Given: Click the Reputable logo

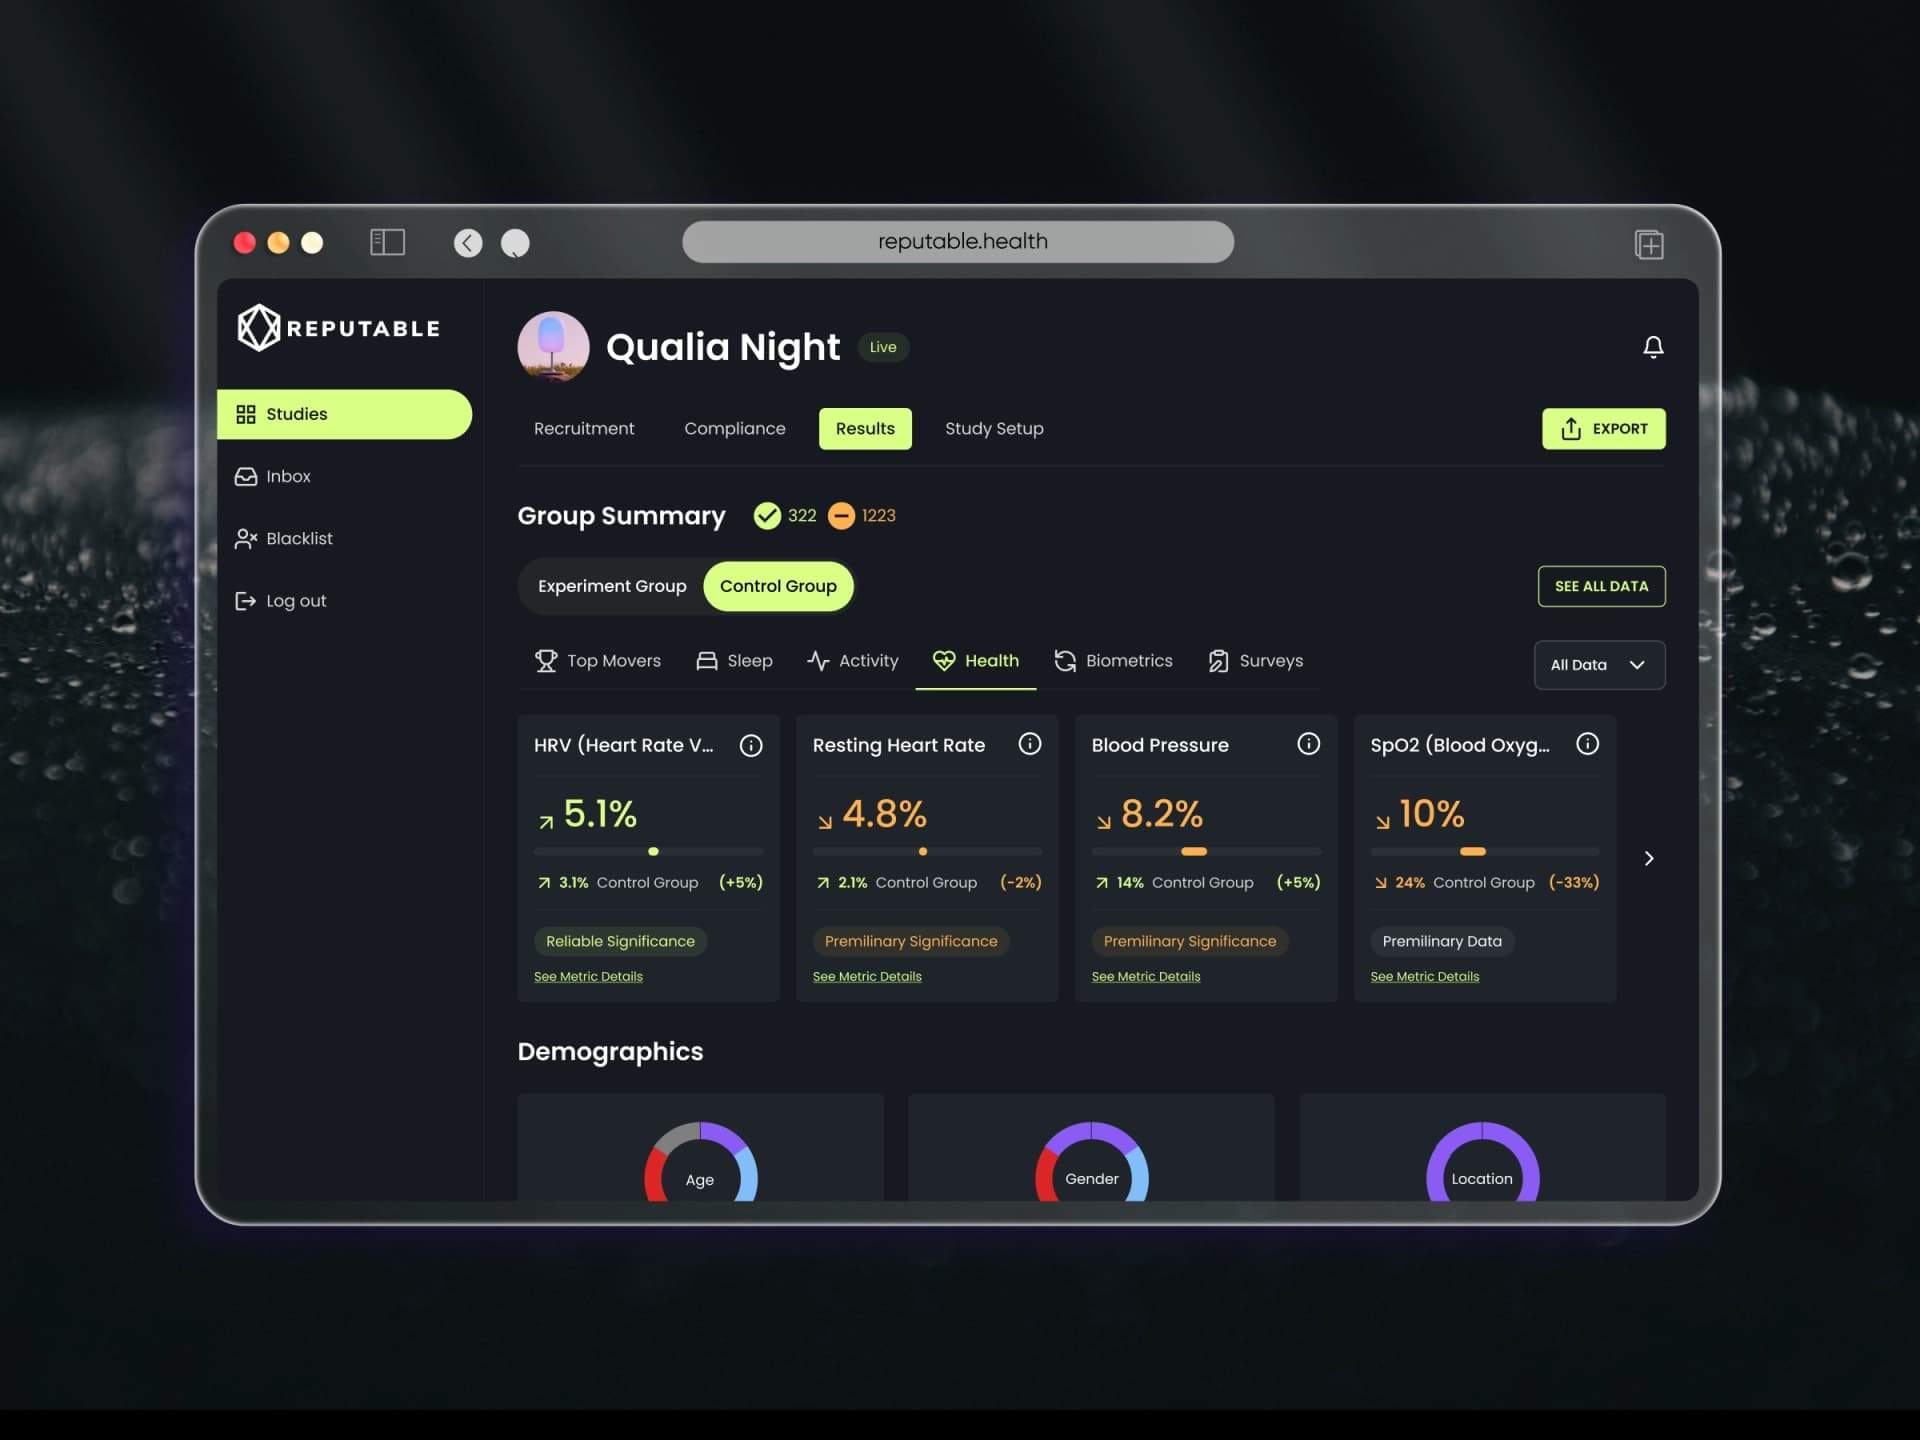Looking at the screenshot, I should 339,328.
